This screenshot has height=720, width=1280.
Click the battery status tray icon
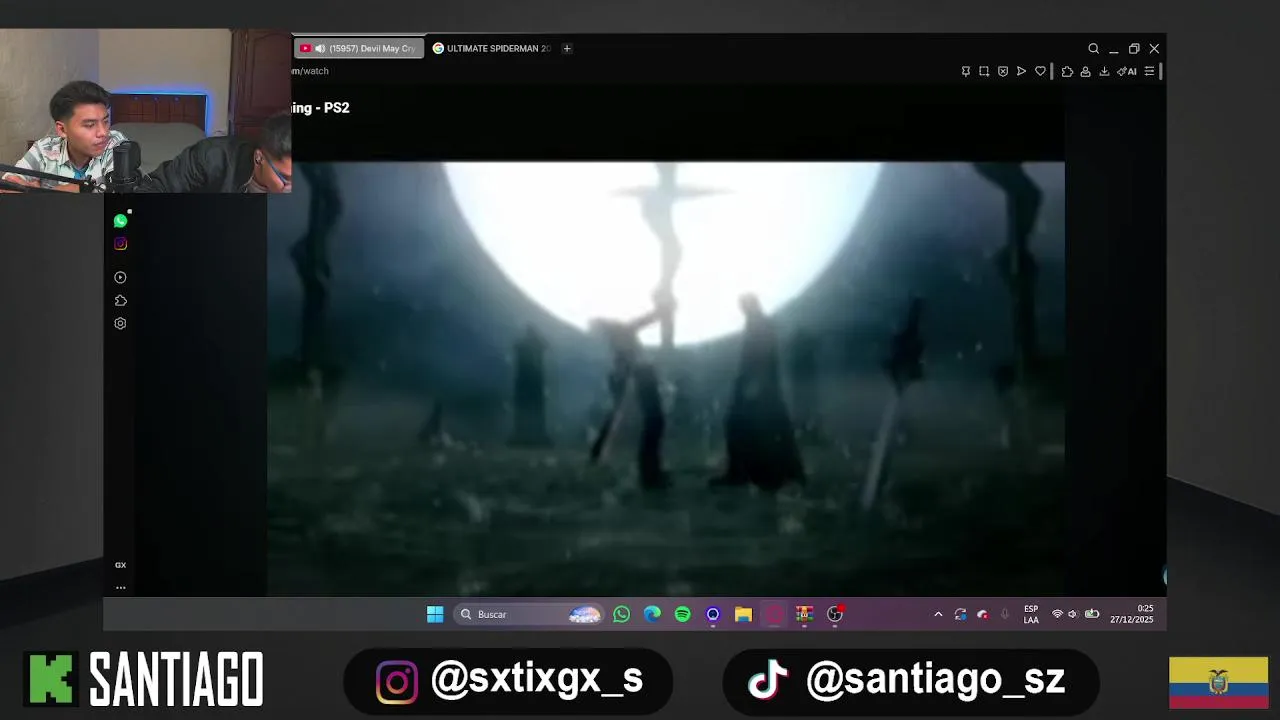tap(1092, 614)
